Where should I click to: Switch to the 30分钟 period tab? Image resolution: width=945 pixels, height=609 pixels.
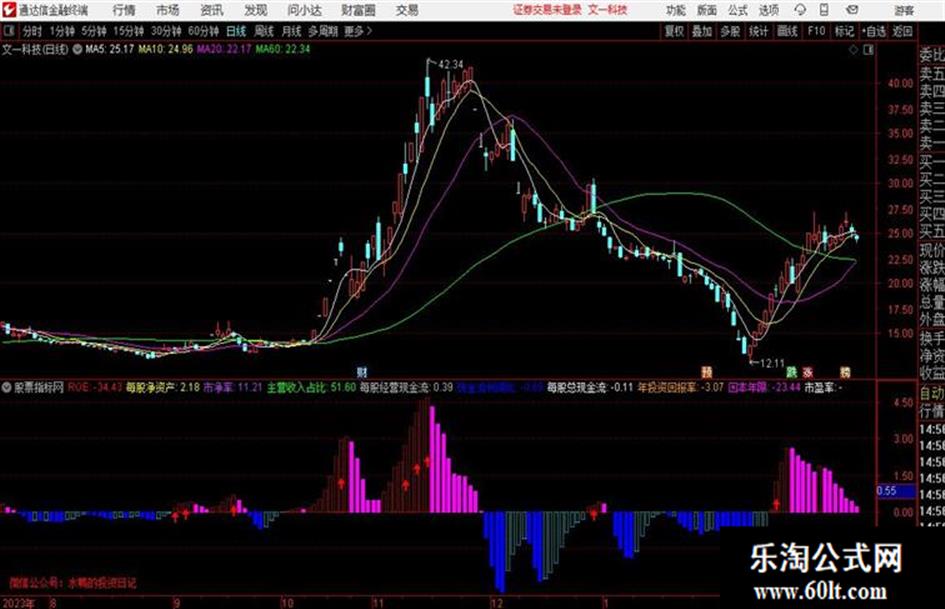(x=166, y=31)
